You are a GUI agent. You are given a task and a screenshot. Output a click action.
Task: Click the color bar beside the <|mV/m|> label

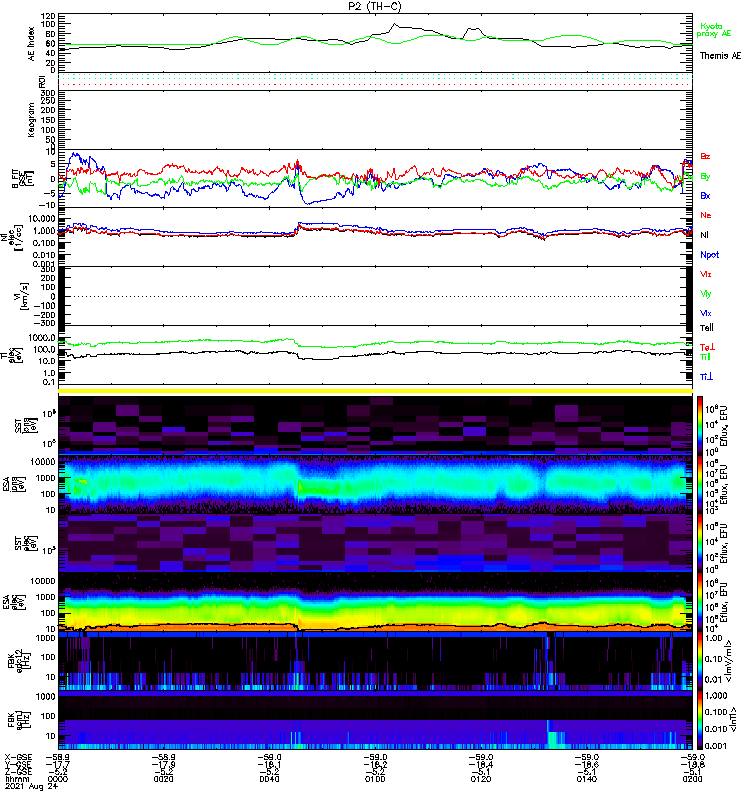pos(700,661)
